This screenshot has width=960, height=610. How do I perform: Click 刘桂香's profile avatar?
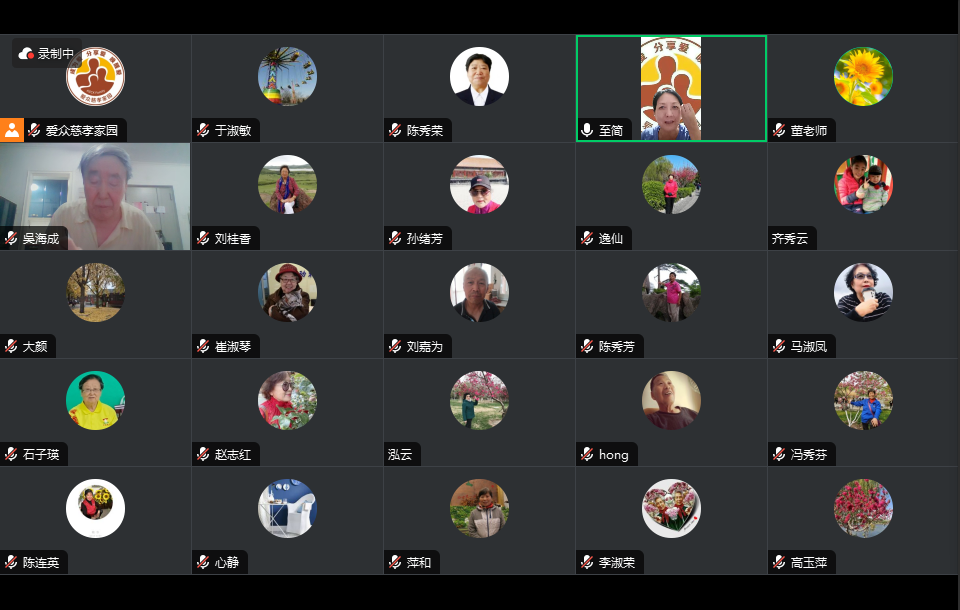point(287,184)
